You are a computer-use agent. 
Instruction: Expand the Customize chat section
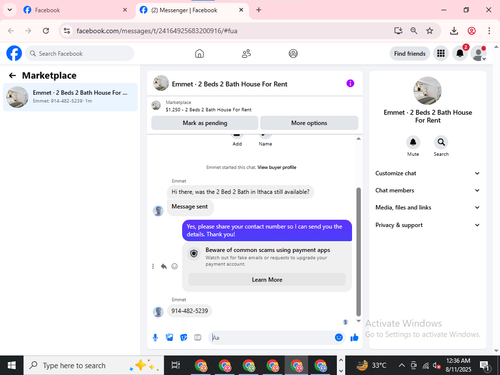point(427,173)
